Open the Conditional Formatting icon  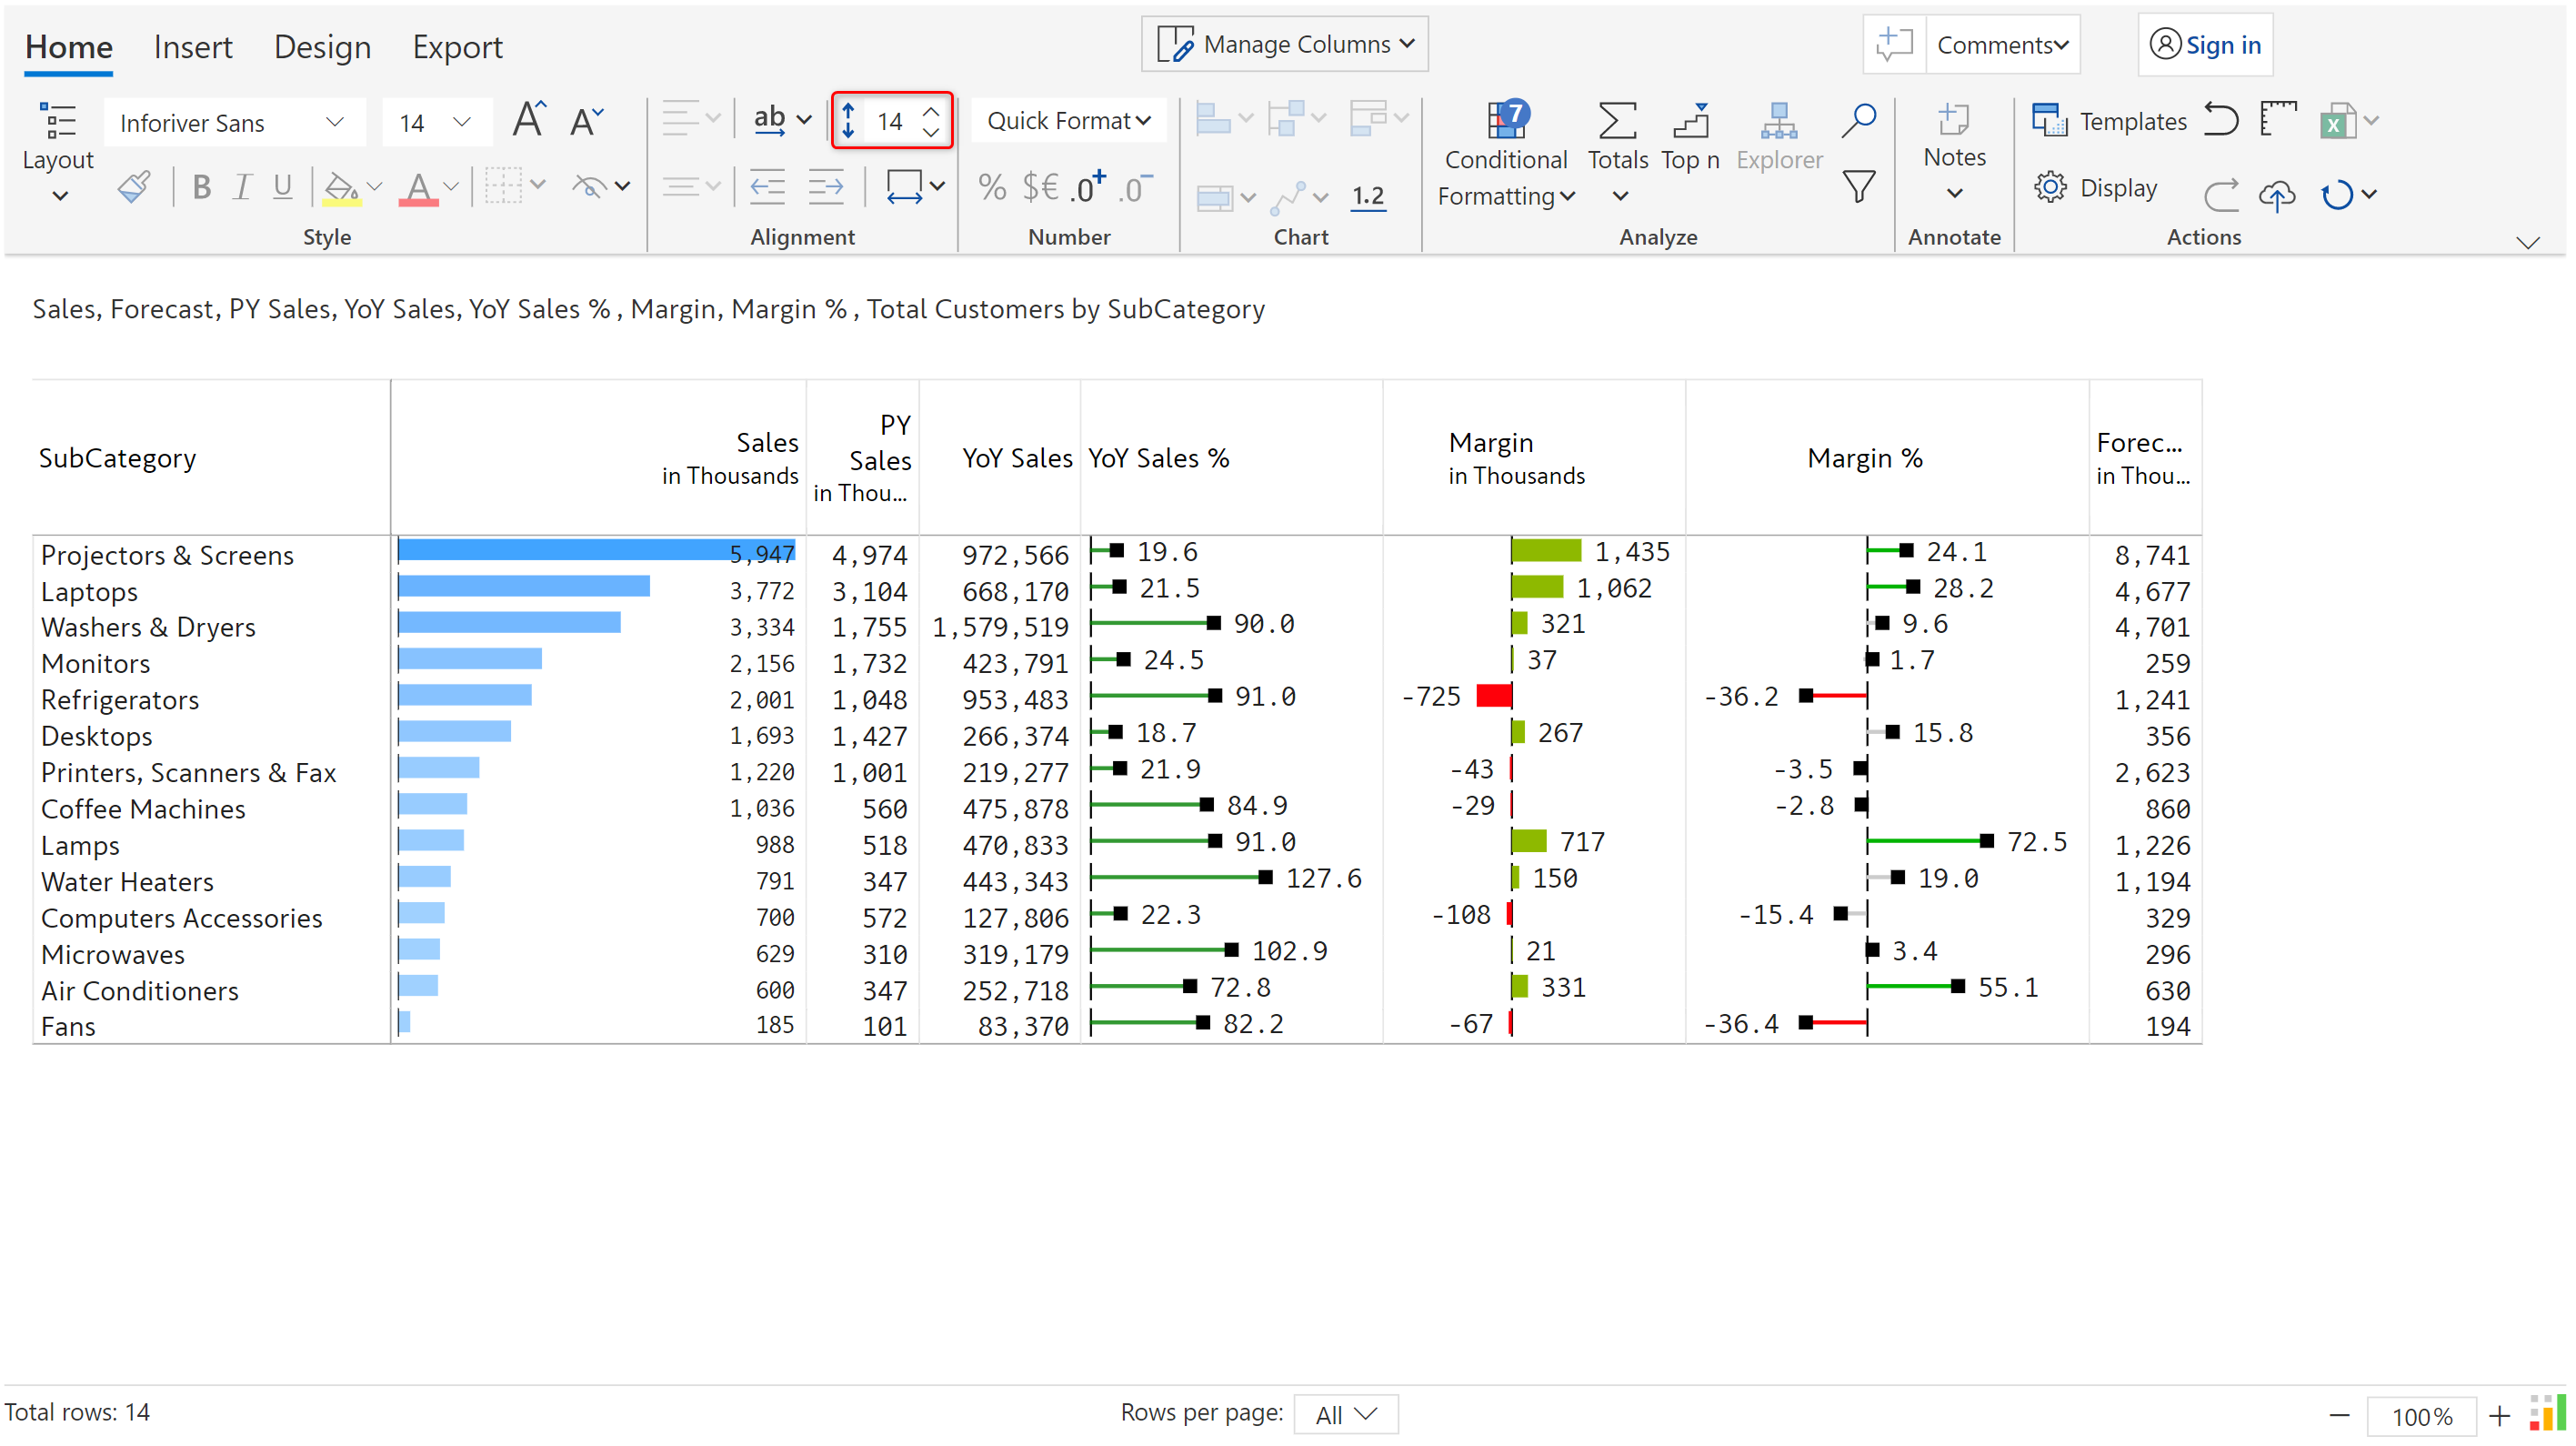1506,121
